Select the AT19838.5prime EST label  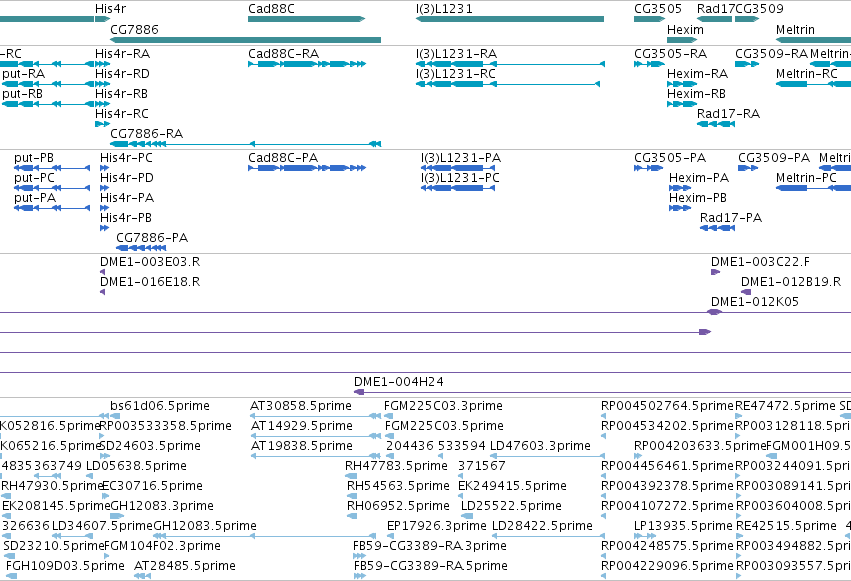pyautogui.click(x=302, y=446)
